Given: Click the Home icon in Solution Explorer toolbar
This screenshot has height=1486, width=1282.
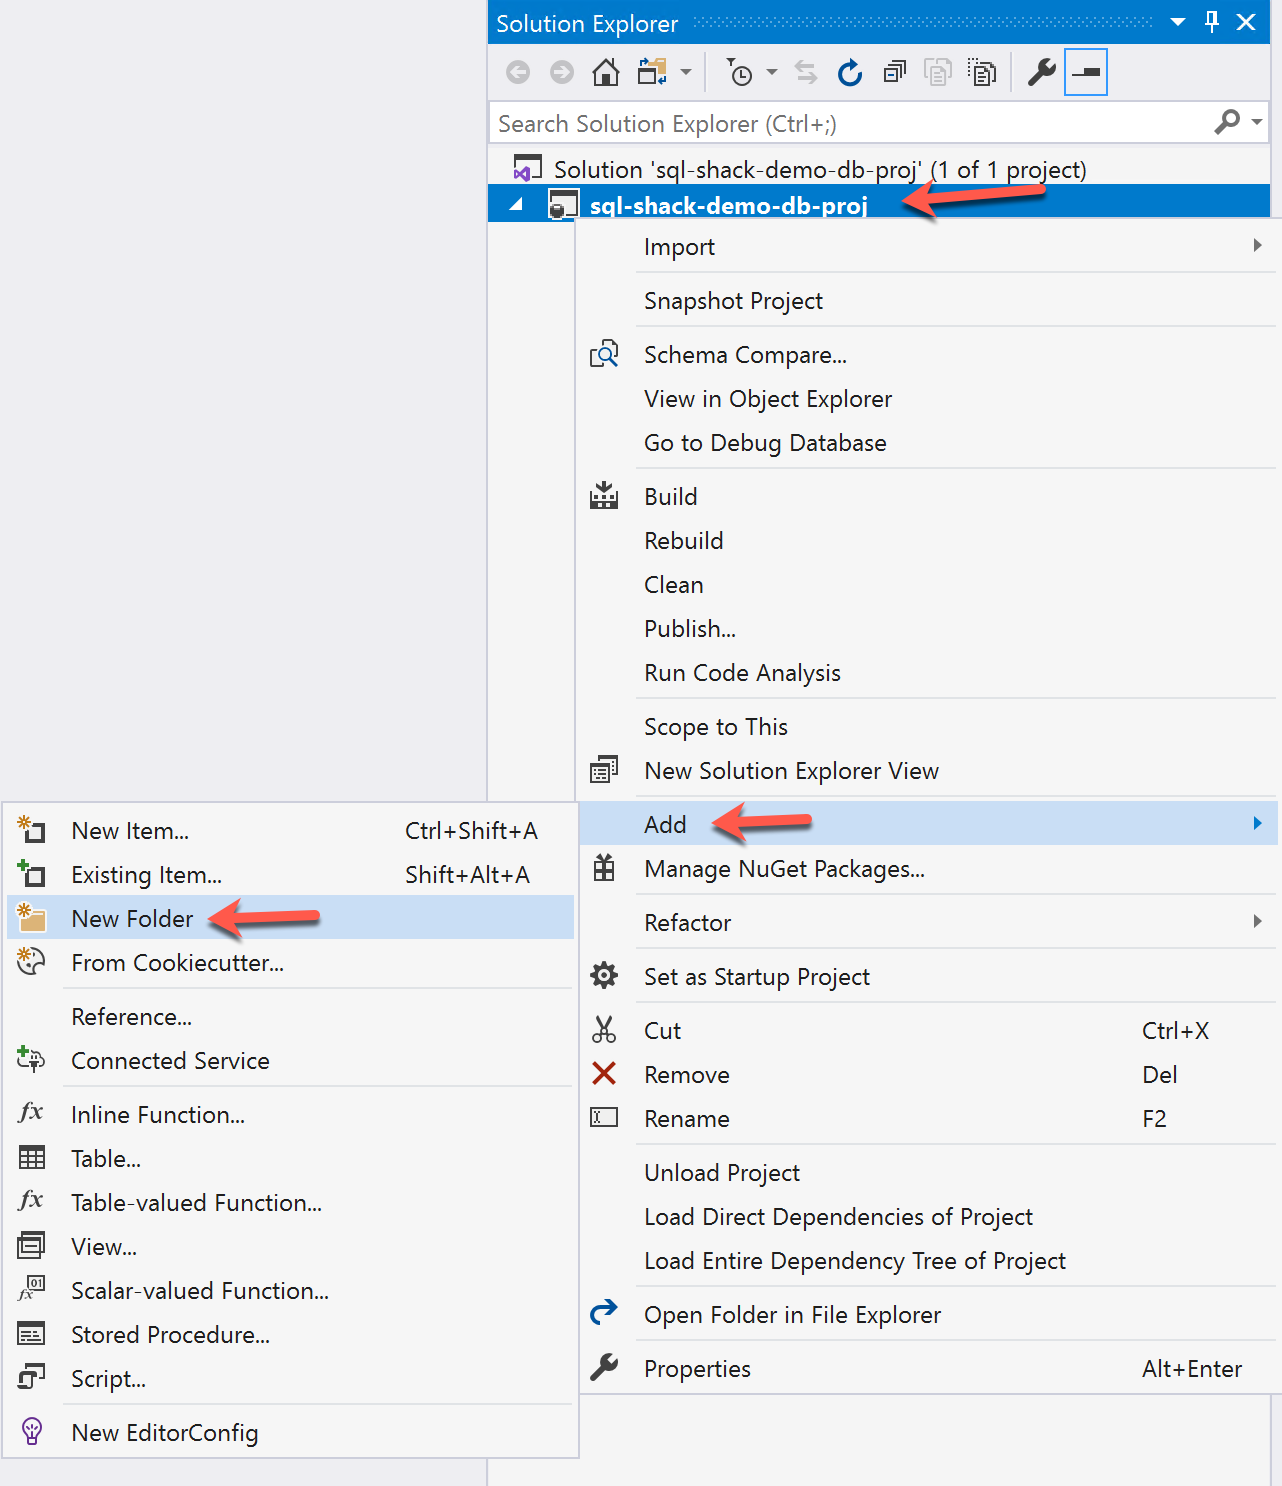Looking at the screenshot, I should tap(605, 71).
